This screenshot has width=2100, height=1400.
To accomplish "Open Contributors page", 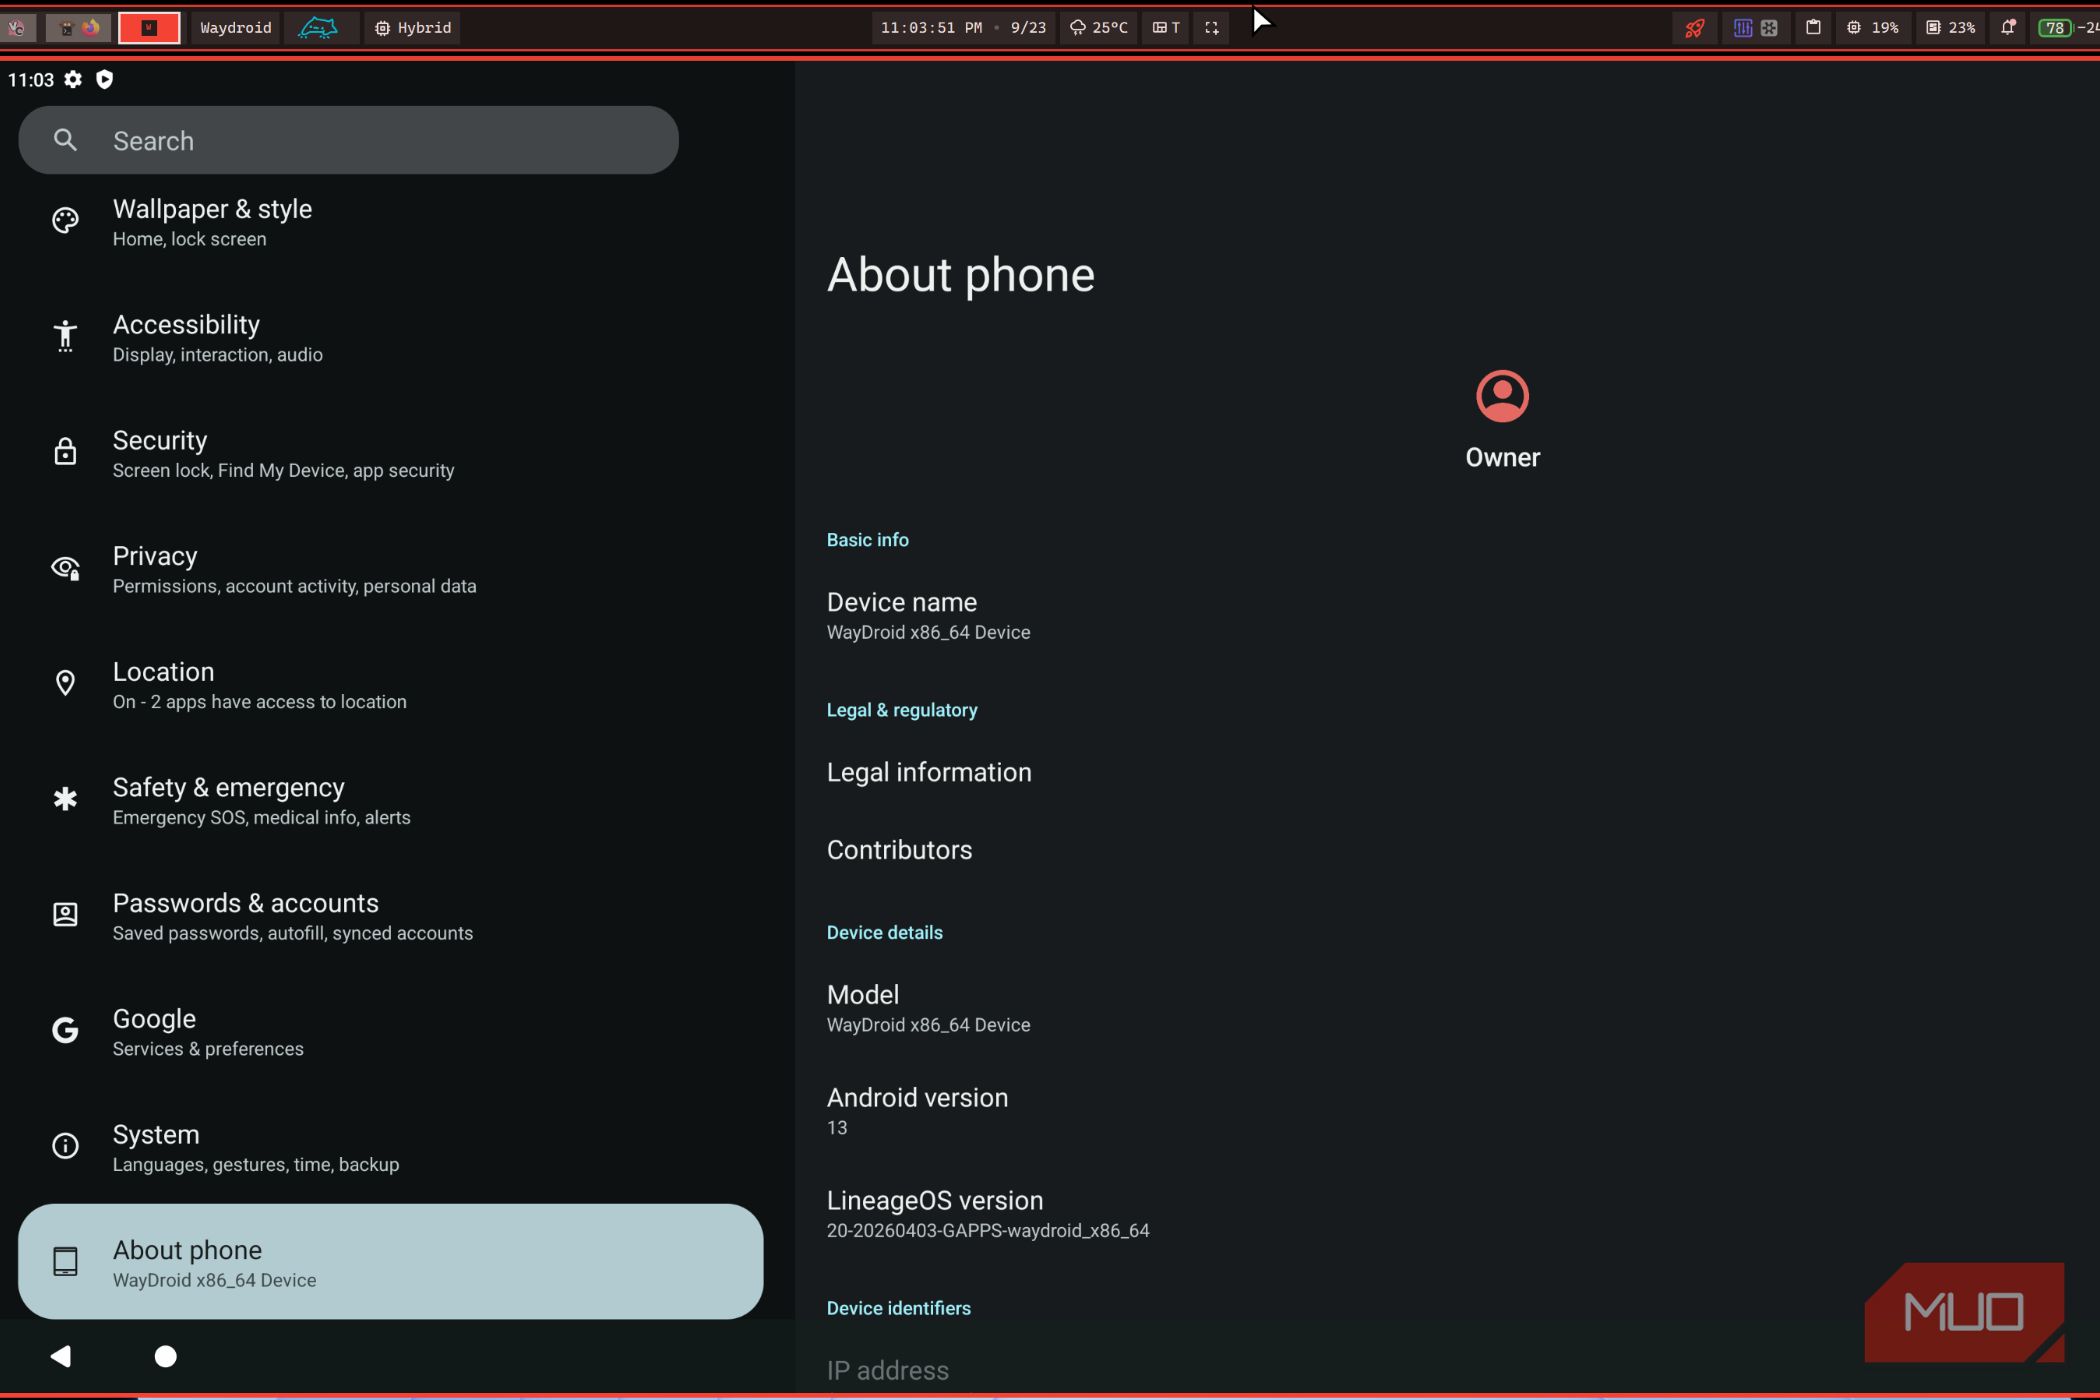I will tap(1447, 850).
